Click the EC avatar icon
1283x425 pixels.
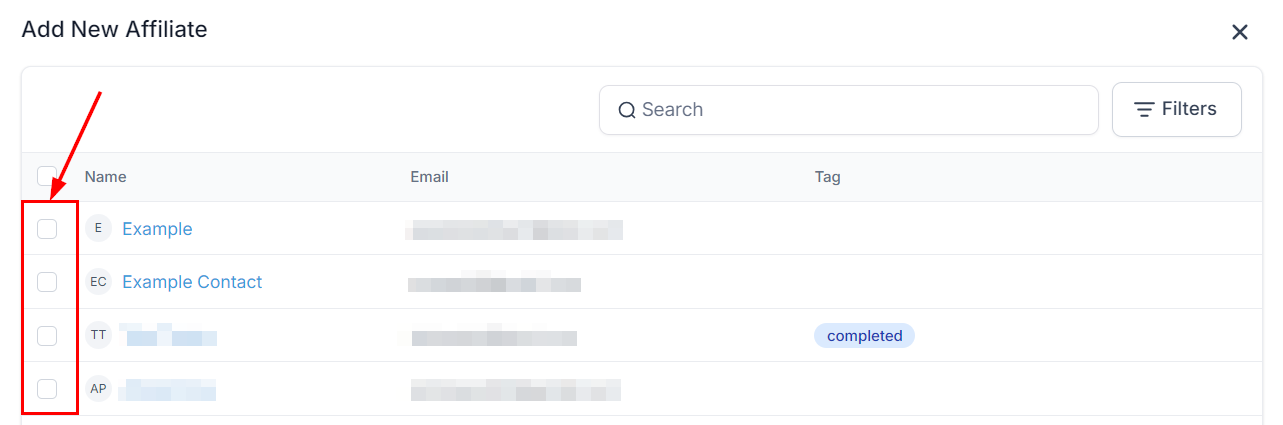(x=98, y=282)
